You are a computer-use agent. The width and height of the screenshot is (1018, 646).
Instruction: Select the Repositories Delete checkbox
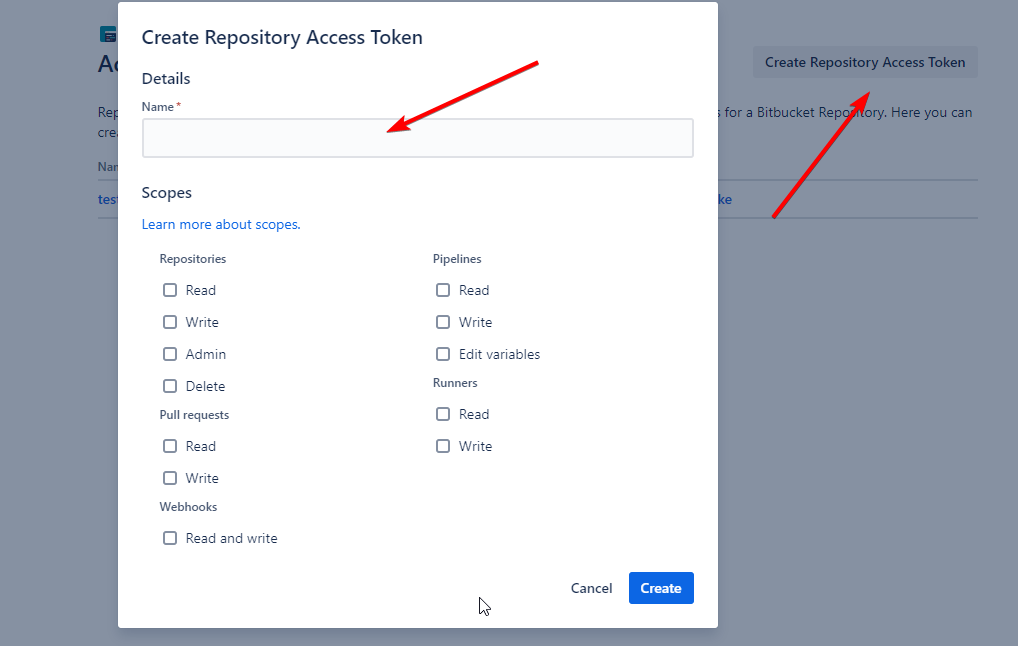coord(170,386)
